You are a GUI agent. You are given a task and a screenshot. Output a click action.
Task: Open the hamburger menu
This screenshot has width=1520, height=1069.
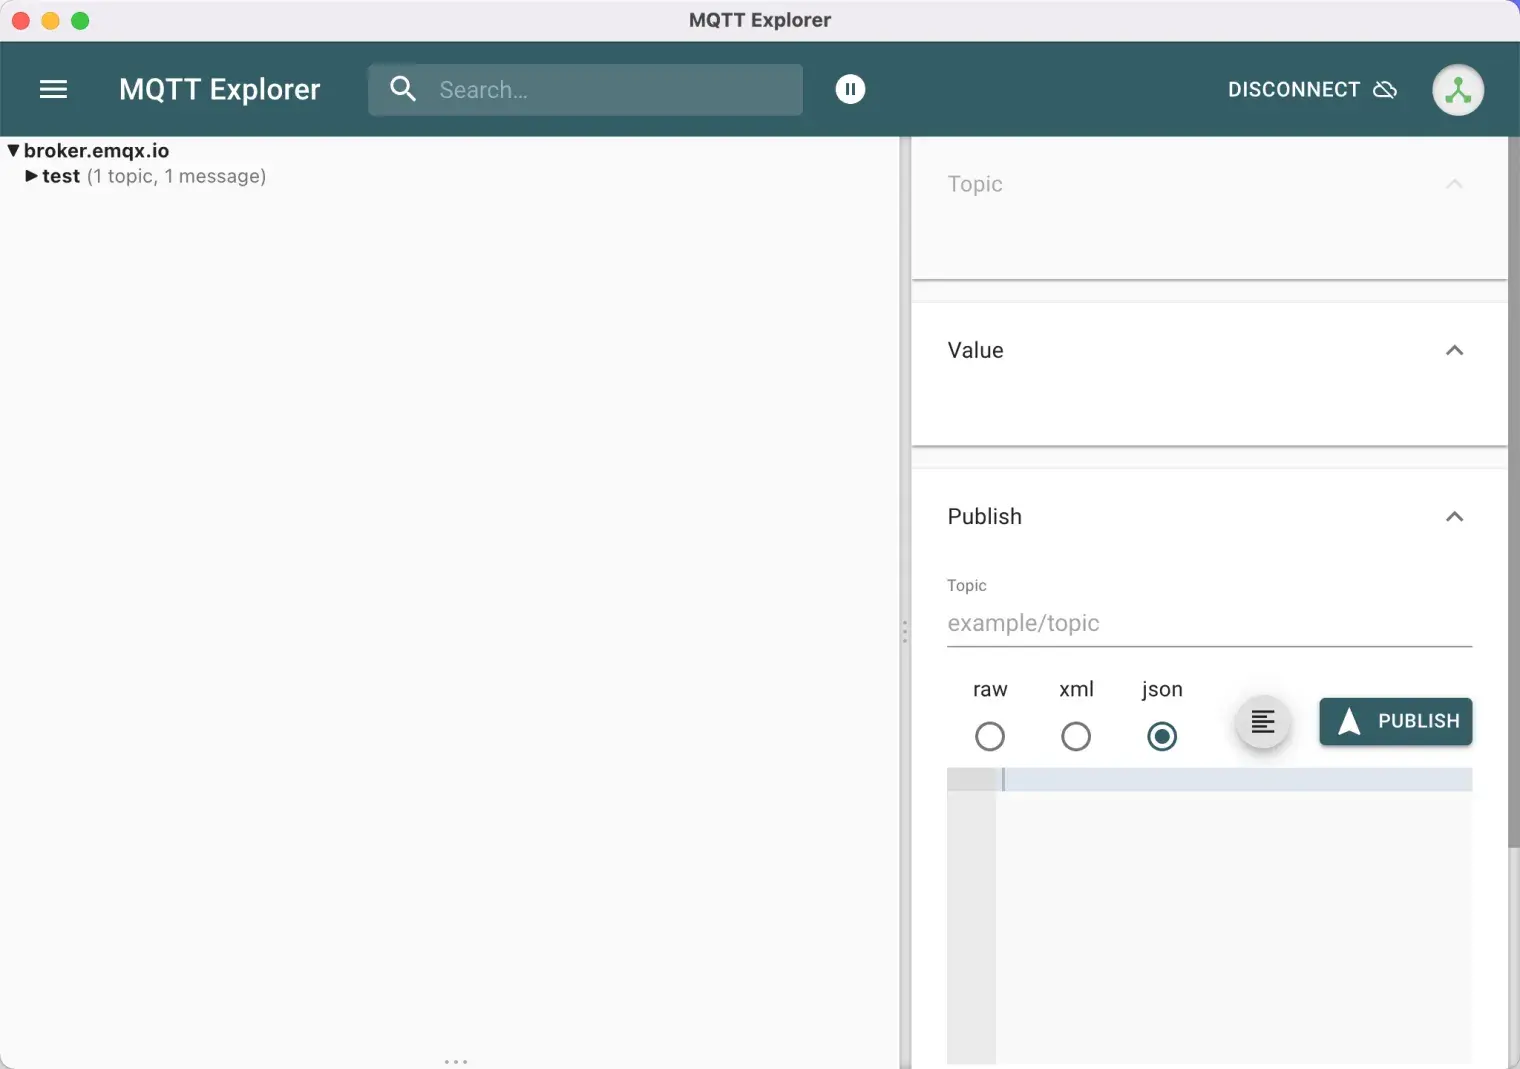click(x=53, y=89)
